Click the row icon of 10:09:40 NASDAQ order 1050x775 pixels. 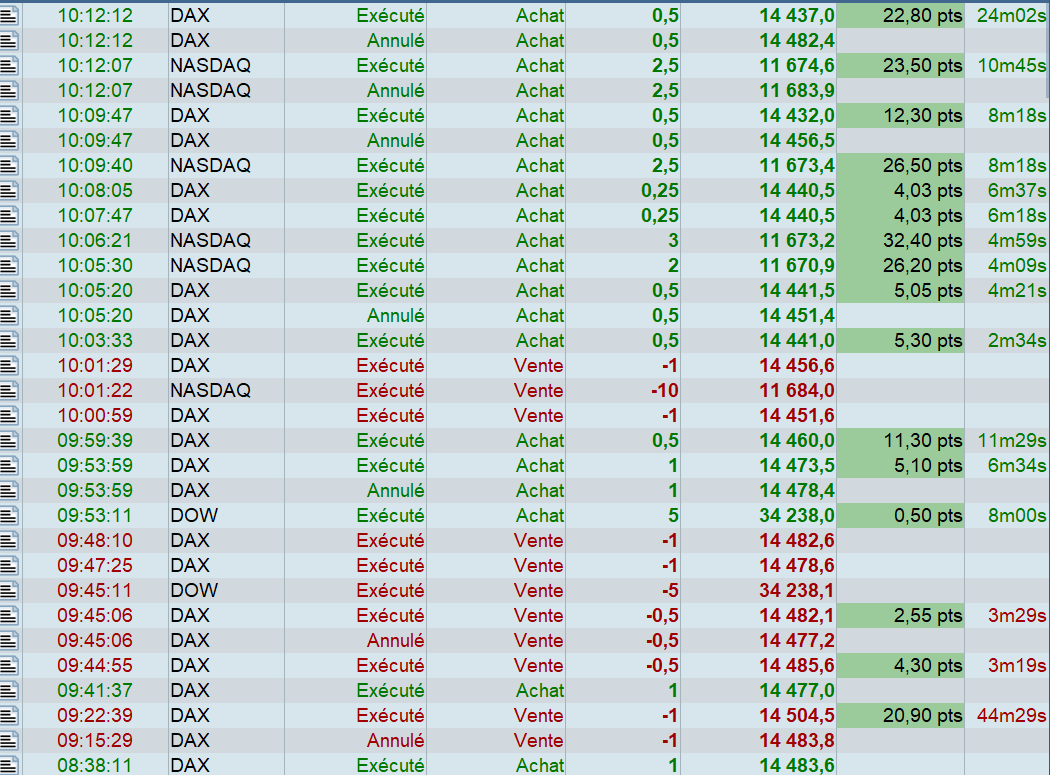9,165
